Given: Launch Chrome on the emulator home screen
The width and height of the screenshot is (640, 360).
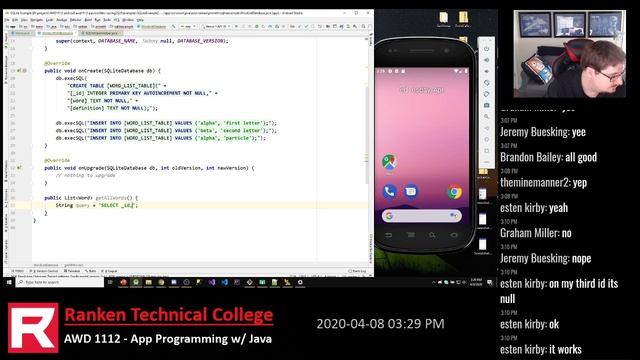Looking at the screenshot, I should click(454, 192).
